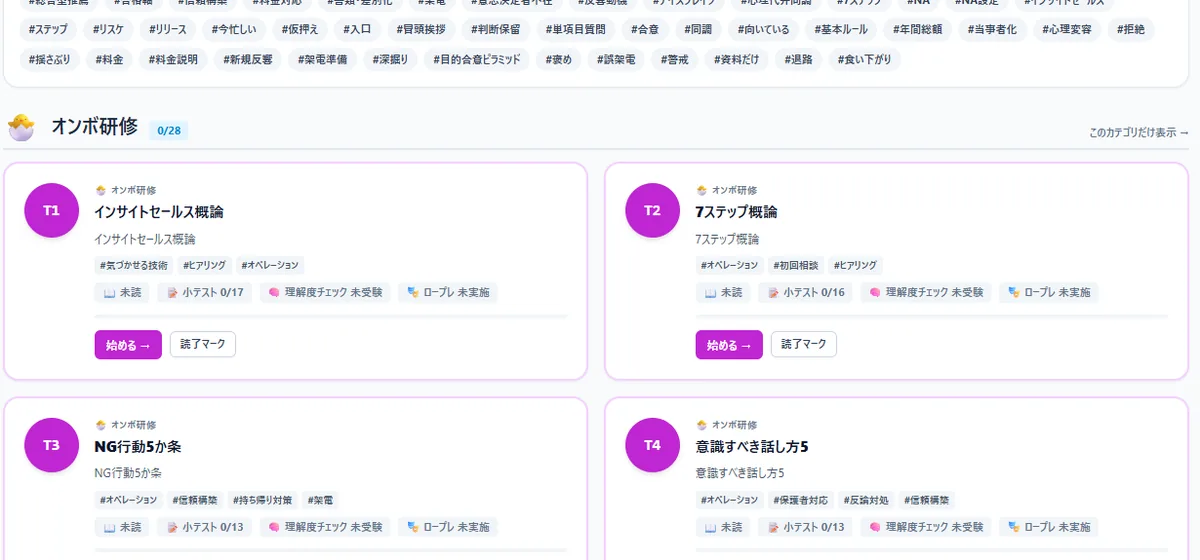Select #反論対処 tag in T4 card
The width and height of the screenshot is (1200, 560).
(867, 499)
